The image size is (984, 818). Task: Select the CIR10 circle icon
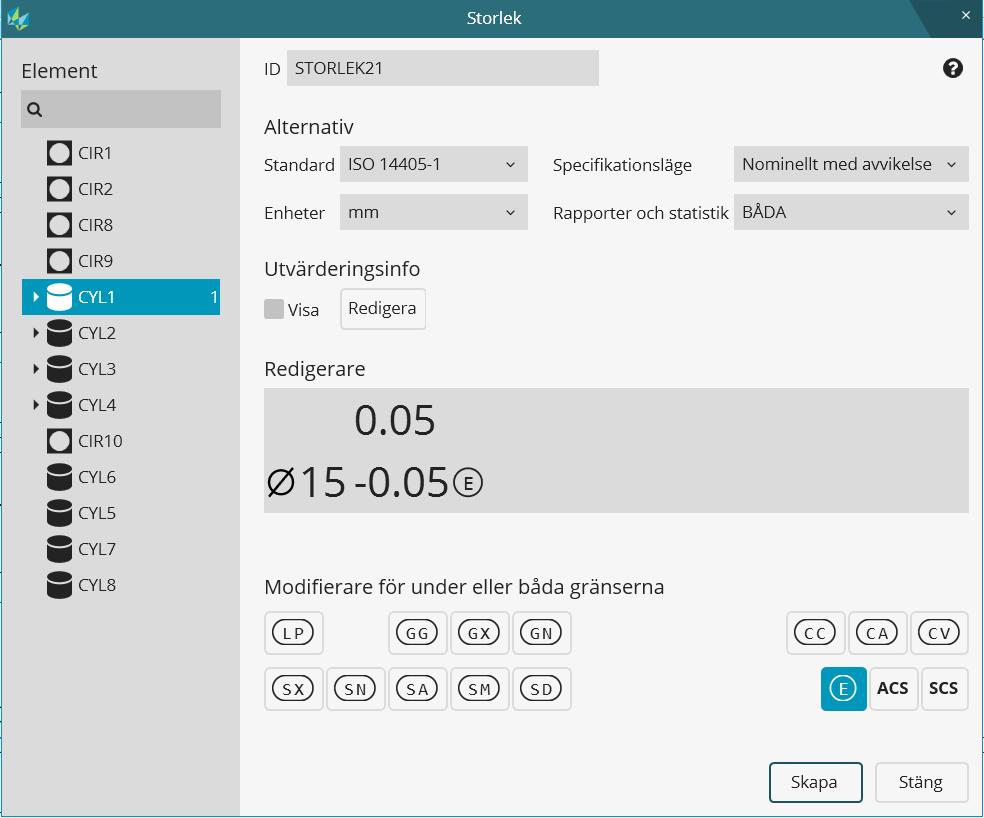pos(60,441)
